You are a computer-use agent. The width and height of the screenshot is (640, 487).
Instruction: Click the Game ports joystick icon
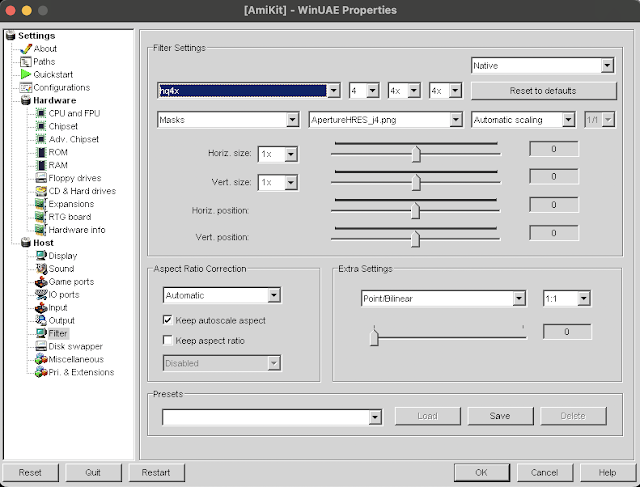pos(41,282)
